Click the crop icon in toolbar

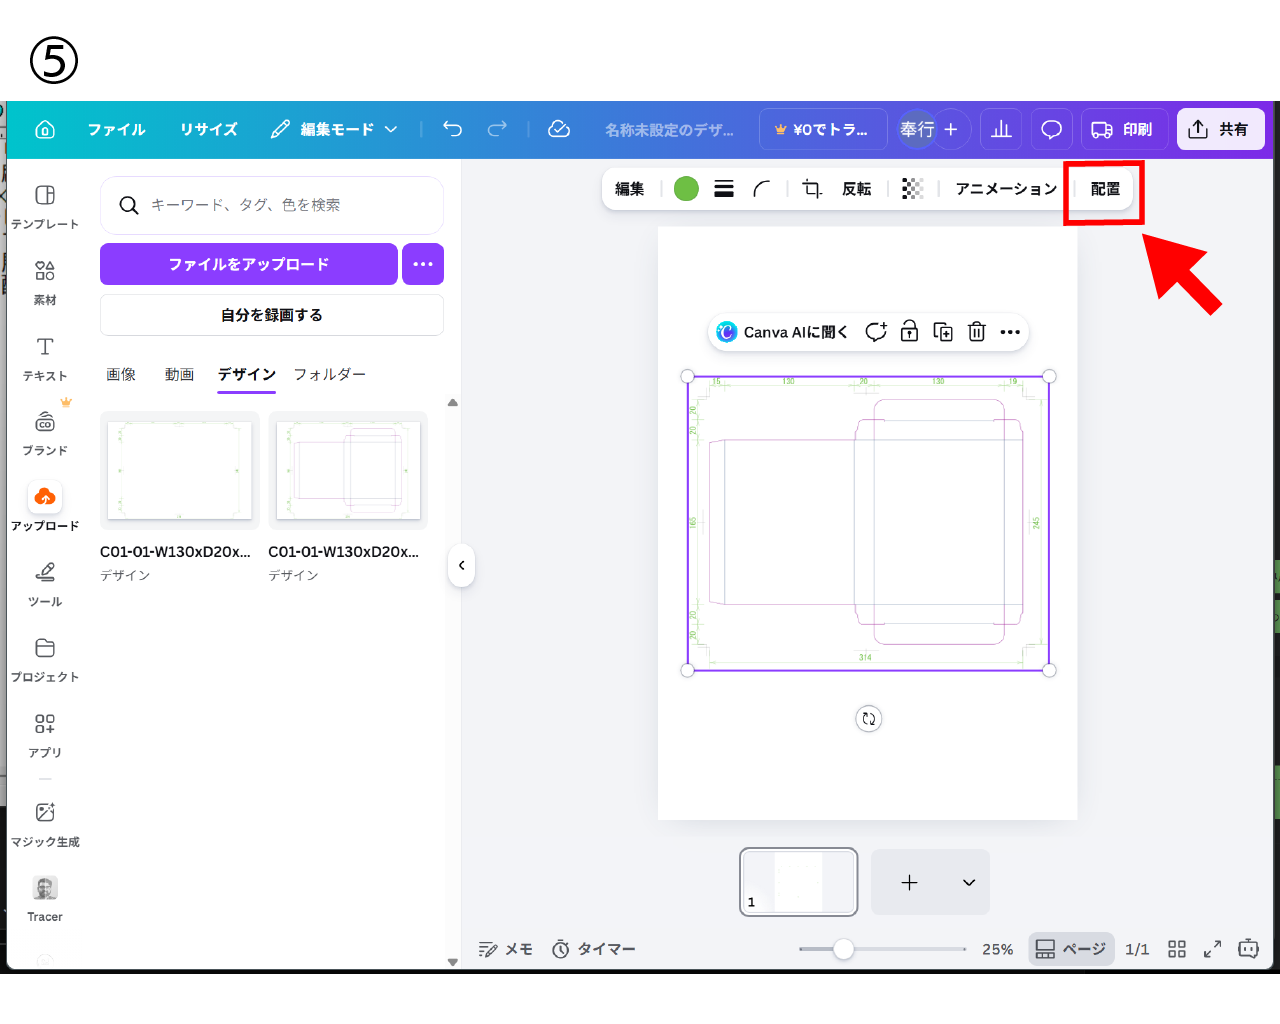812,189
